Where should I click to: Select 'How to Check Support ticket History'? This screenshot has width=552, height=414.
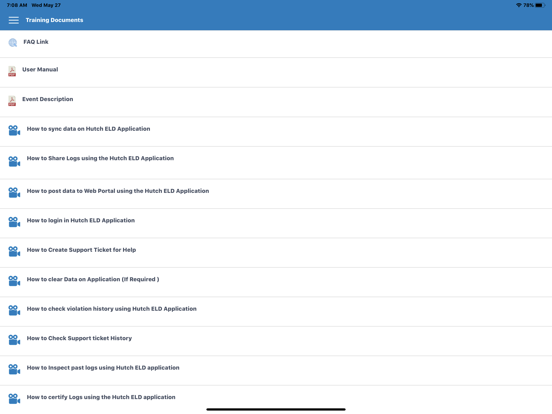click(x=276, y=341)
